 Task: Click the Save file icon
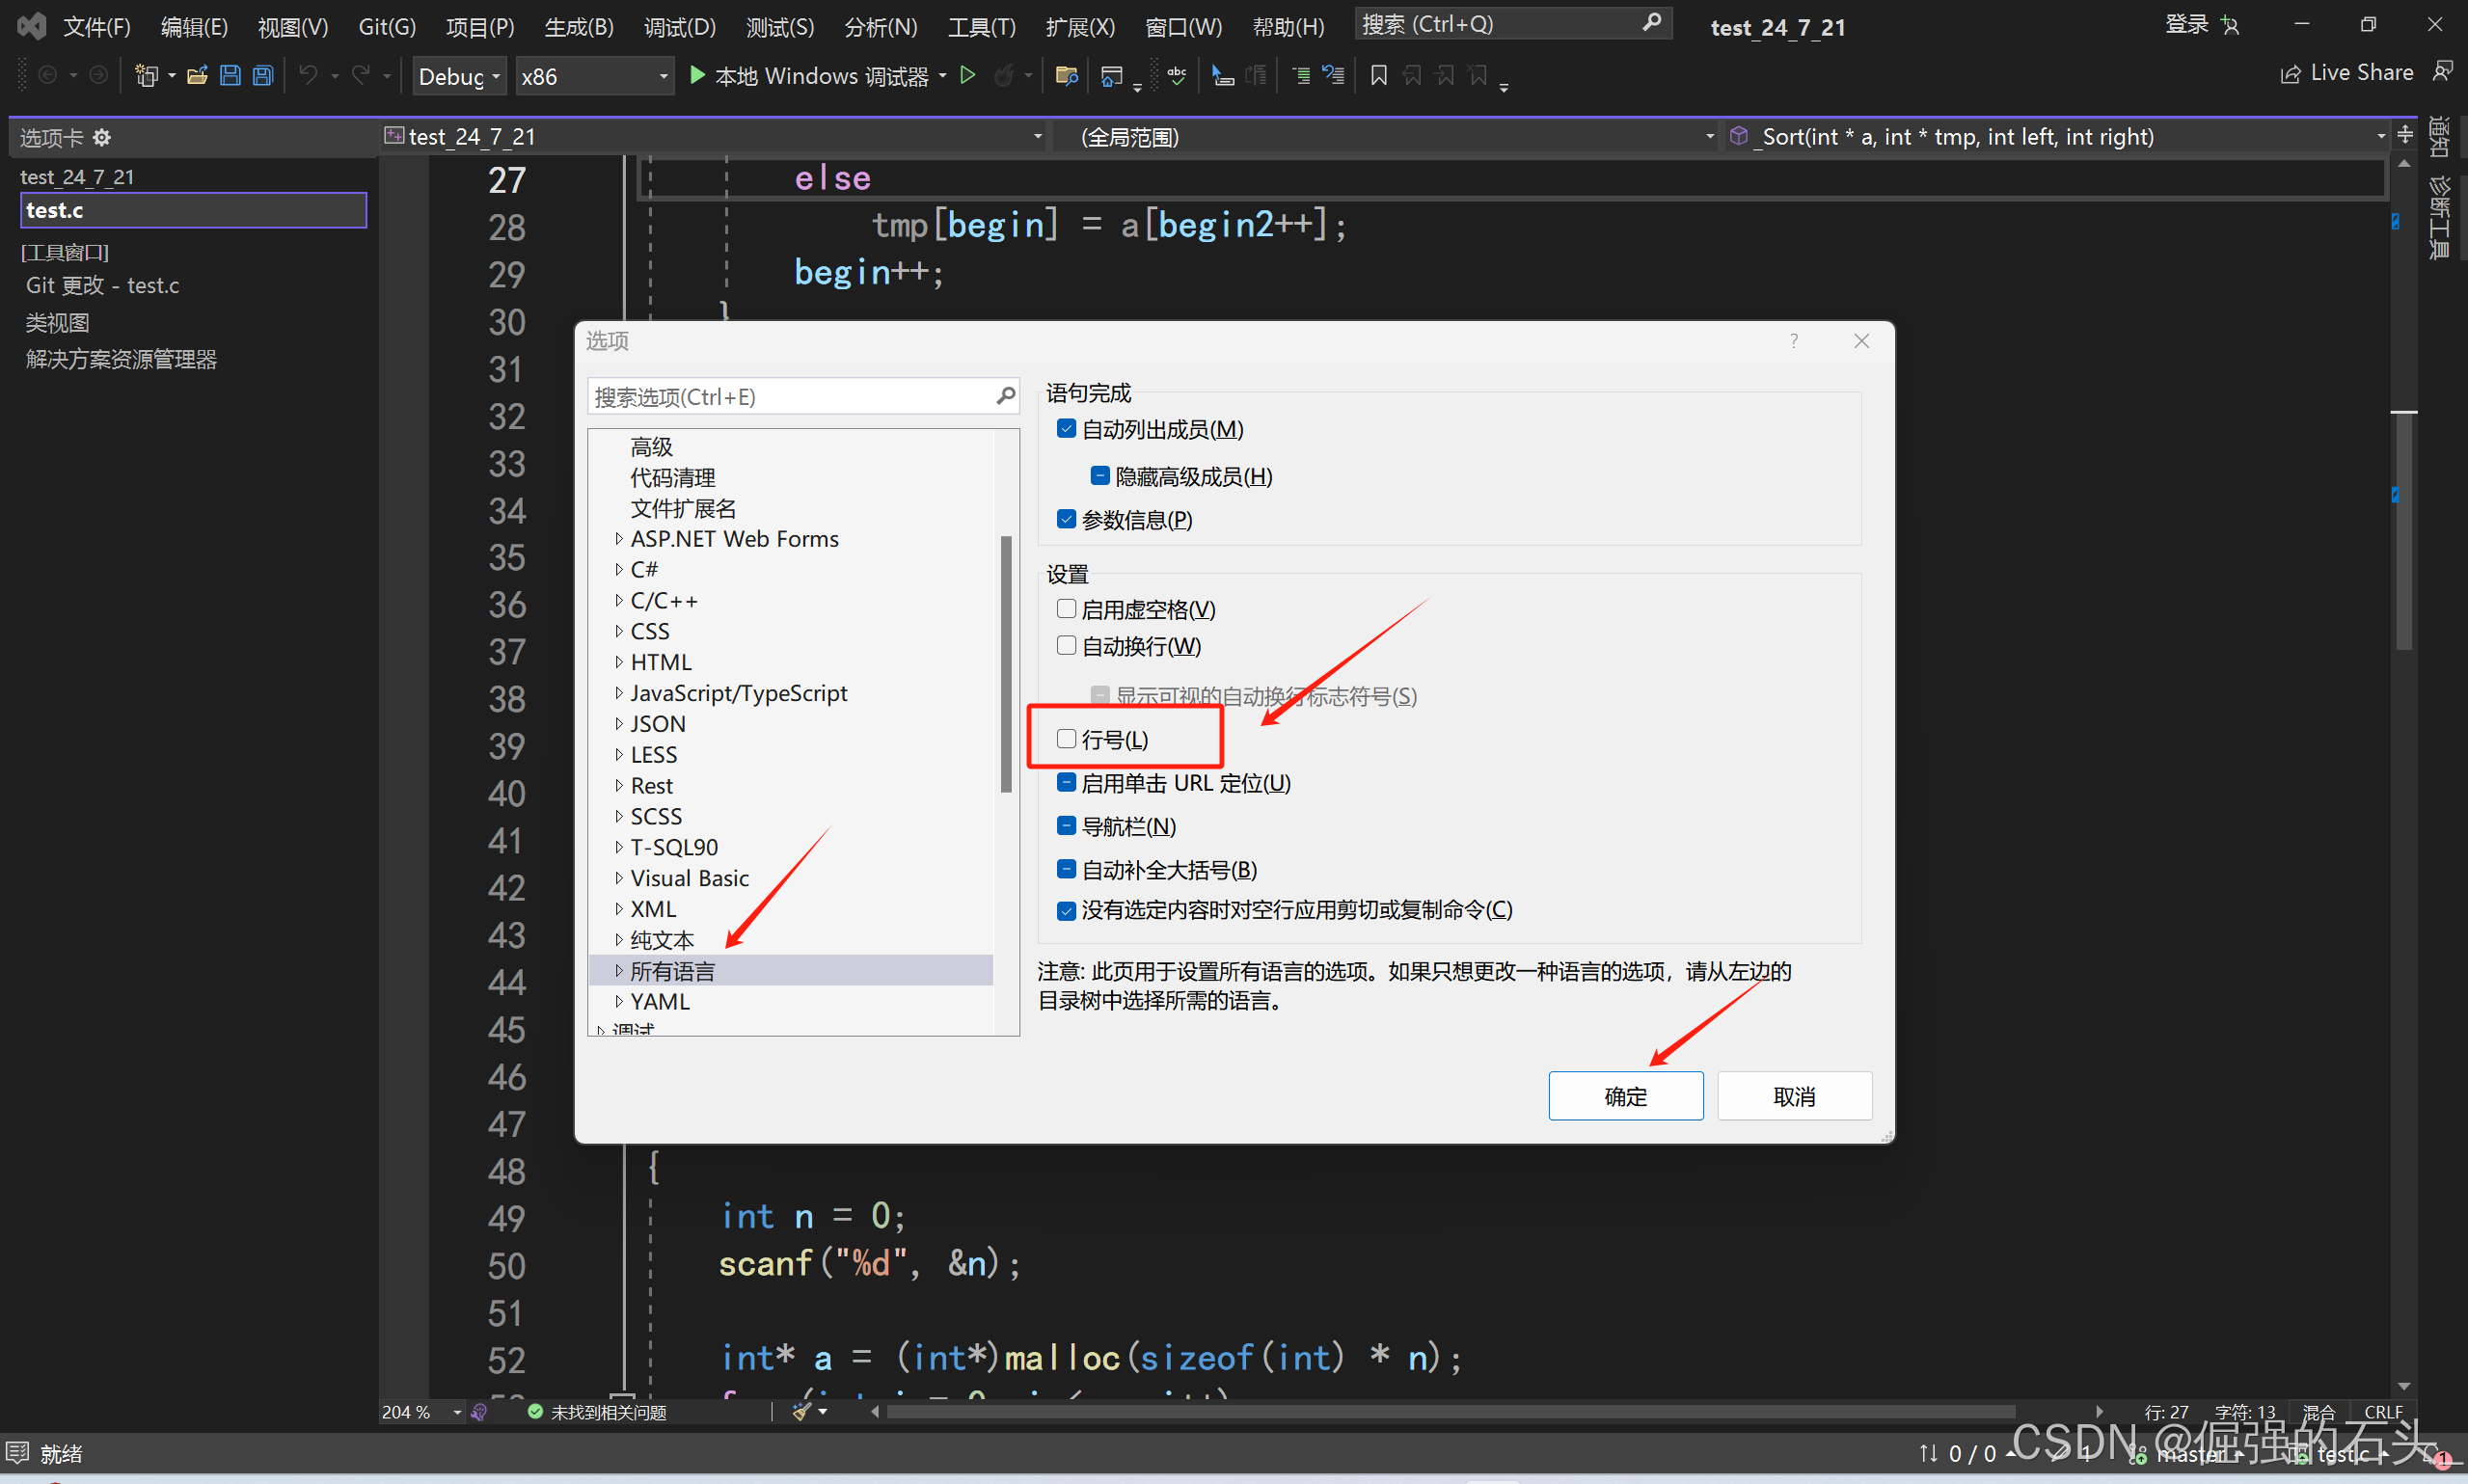230,76
